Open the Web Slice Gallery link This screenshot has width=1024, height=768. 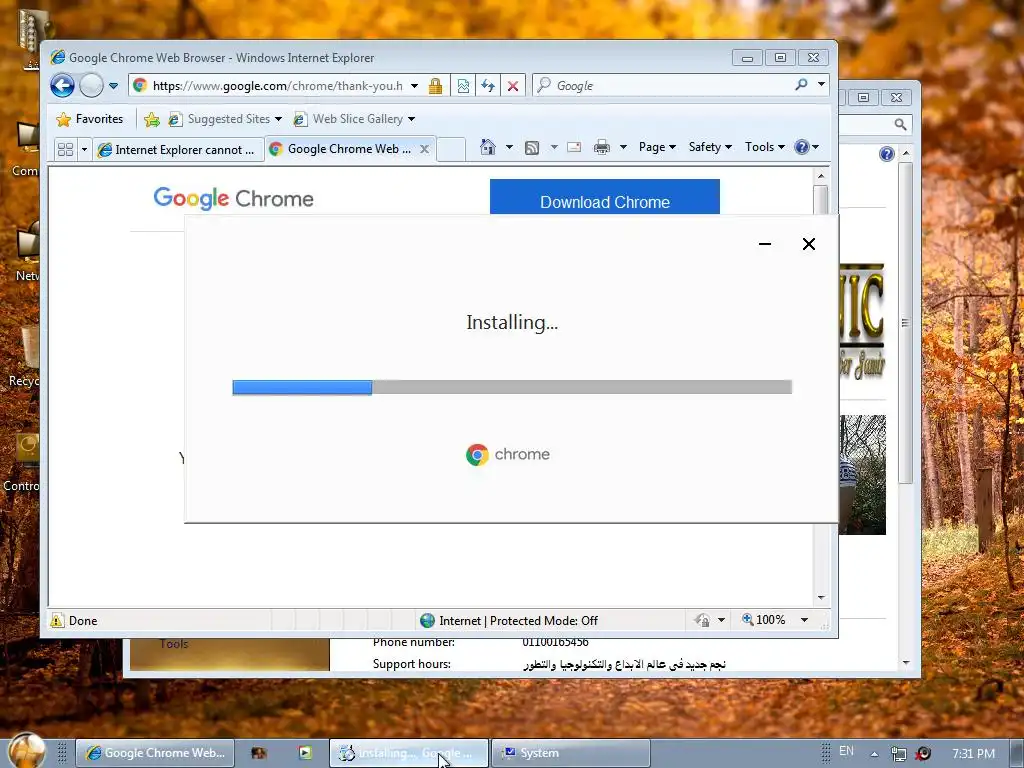pos(349,119)
